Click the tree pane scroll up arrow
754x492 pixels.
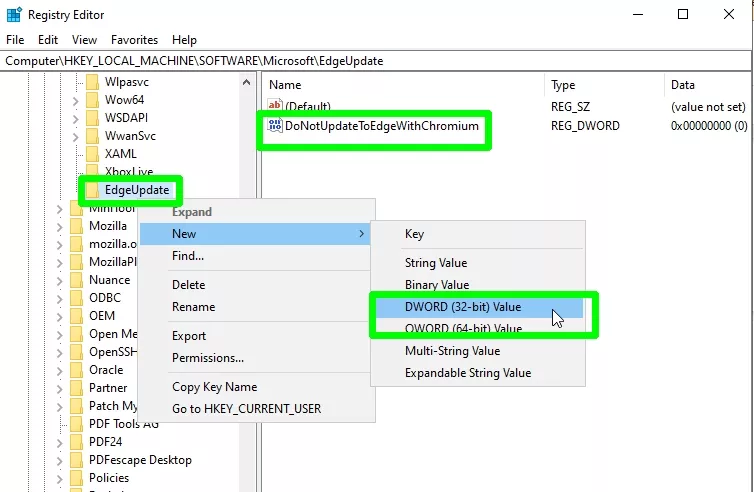click(246, 82)
